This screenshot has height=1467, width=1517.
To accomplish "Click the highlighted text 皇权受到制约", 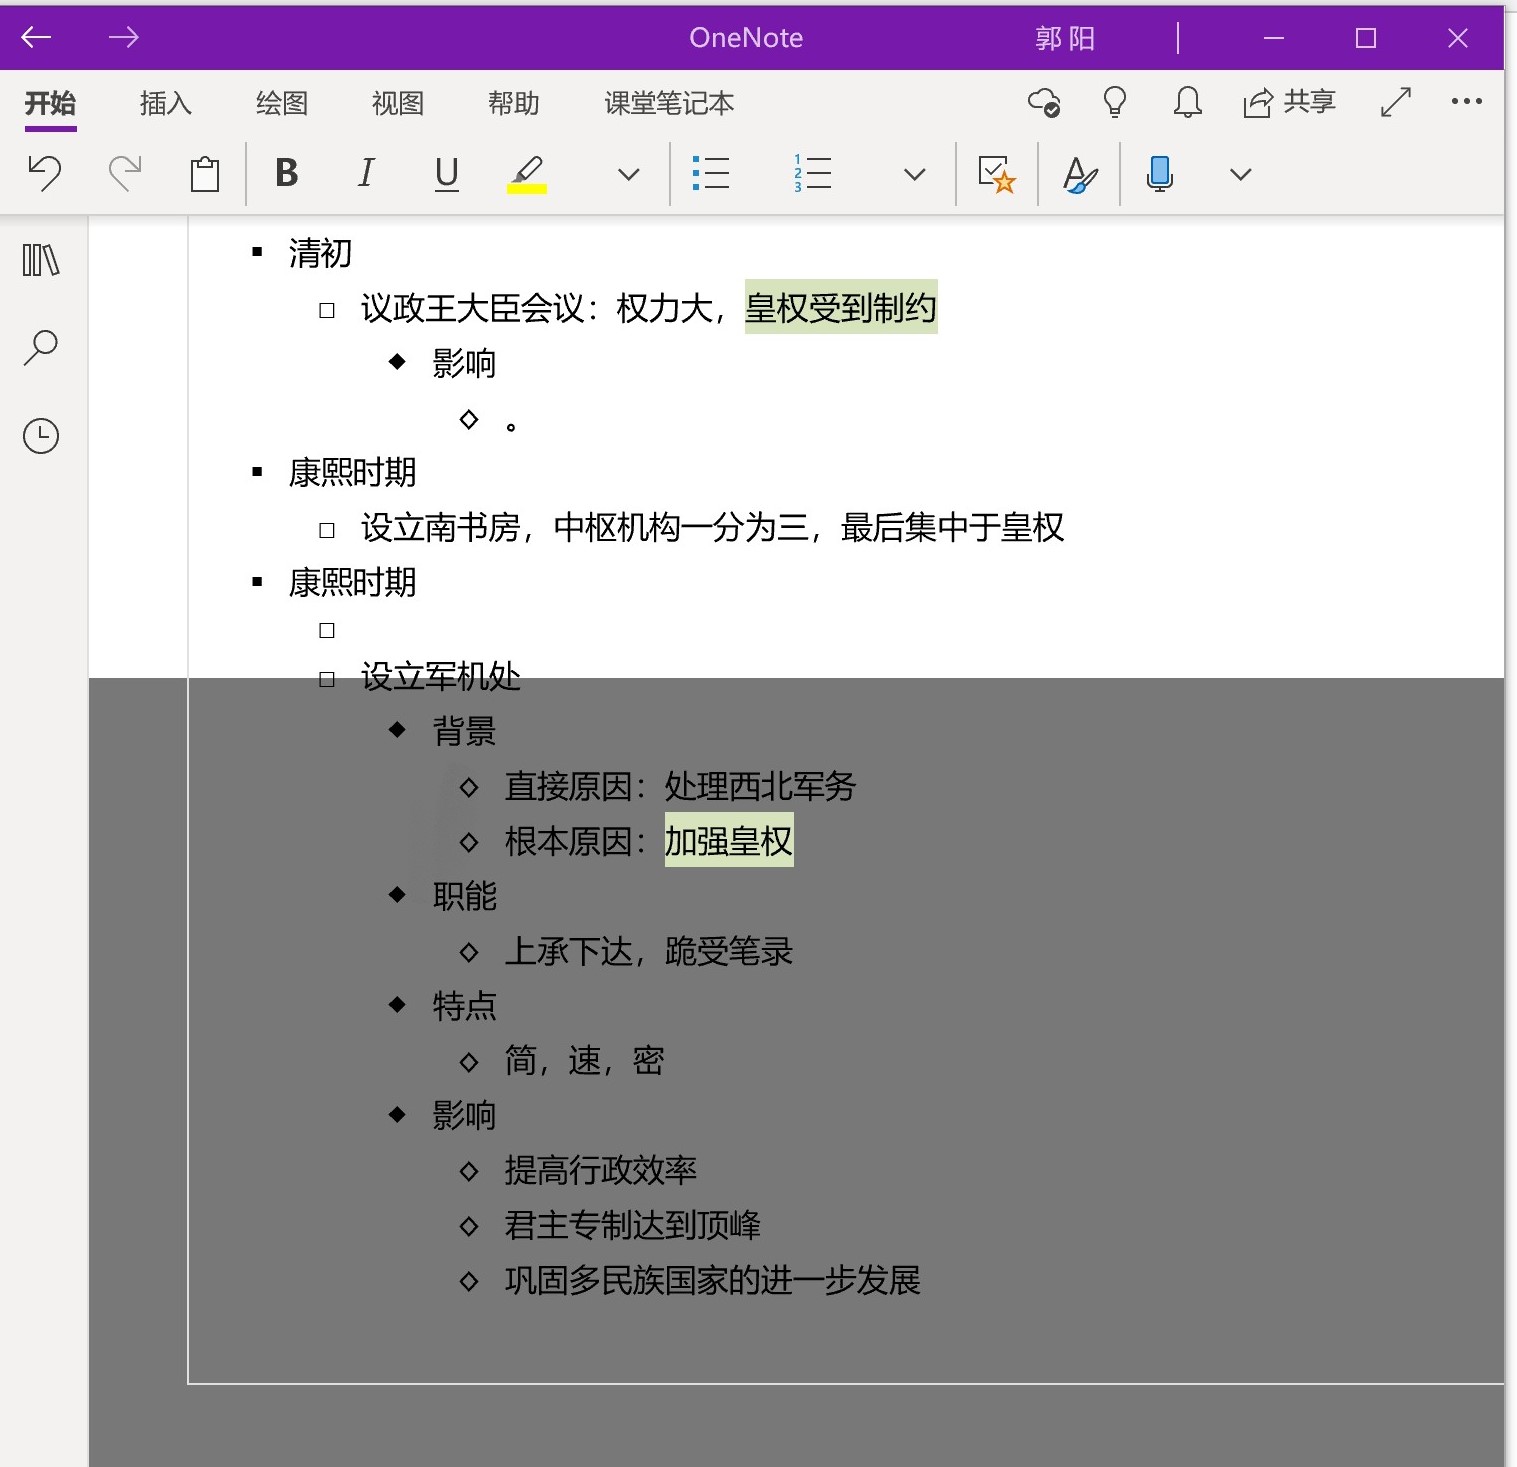I will 841,307.
